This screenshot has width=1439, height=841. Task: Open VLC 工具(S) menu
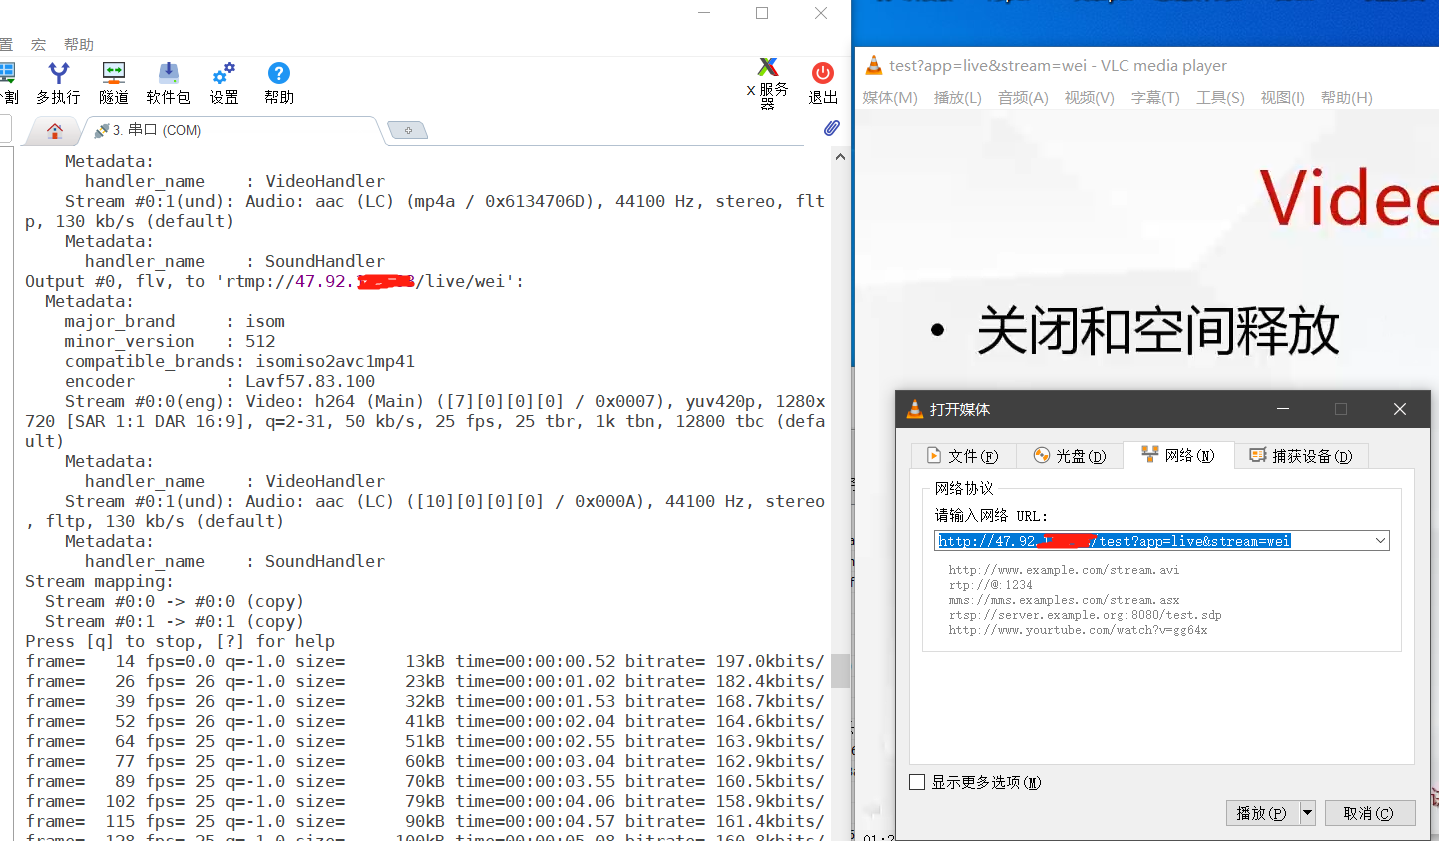[1220, 97]
